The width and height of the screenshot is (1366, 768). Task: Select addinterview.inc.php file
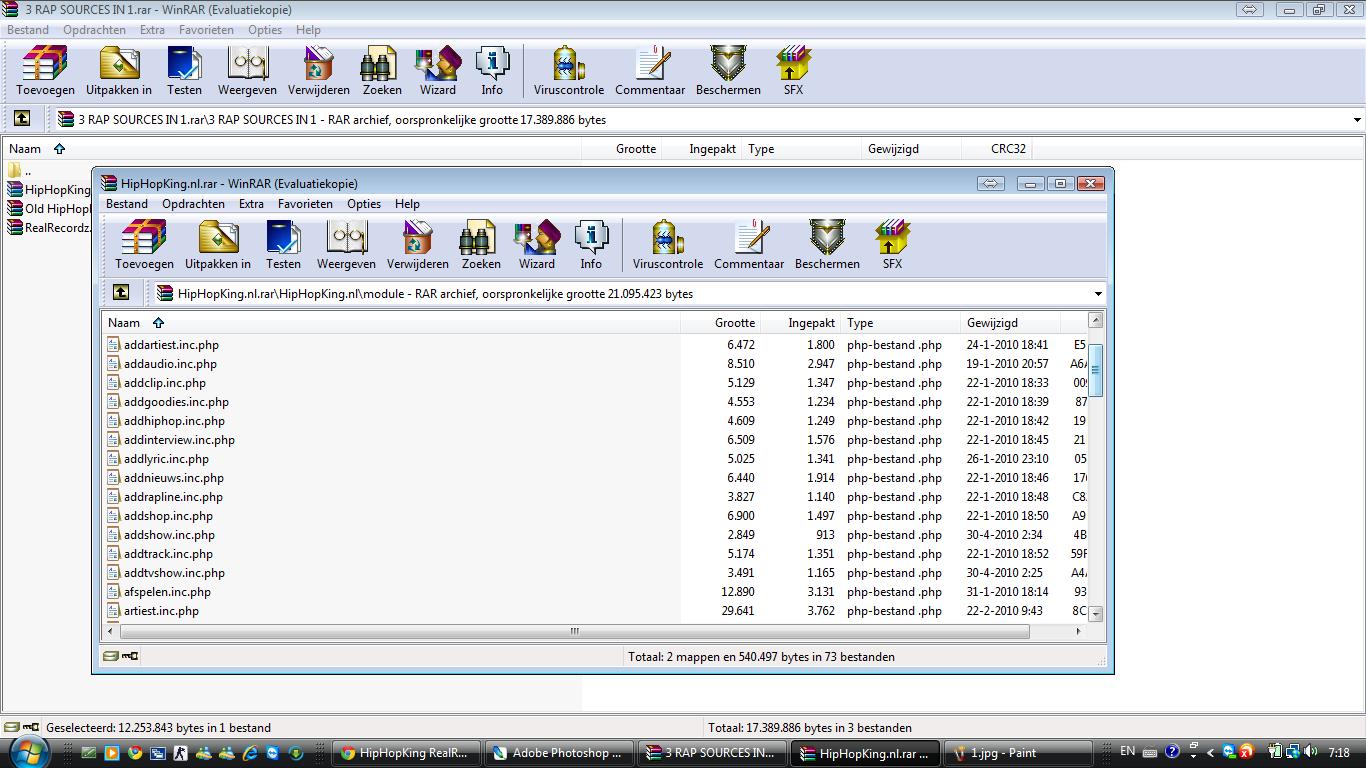click(179, 439)
